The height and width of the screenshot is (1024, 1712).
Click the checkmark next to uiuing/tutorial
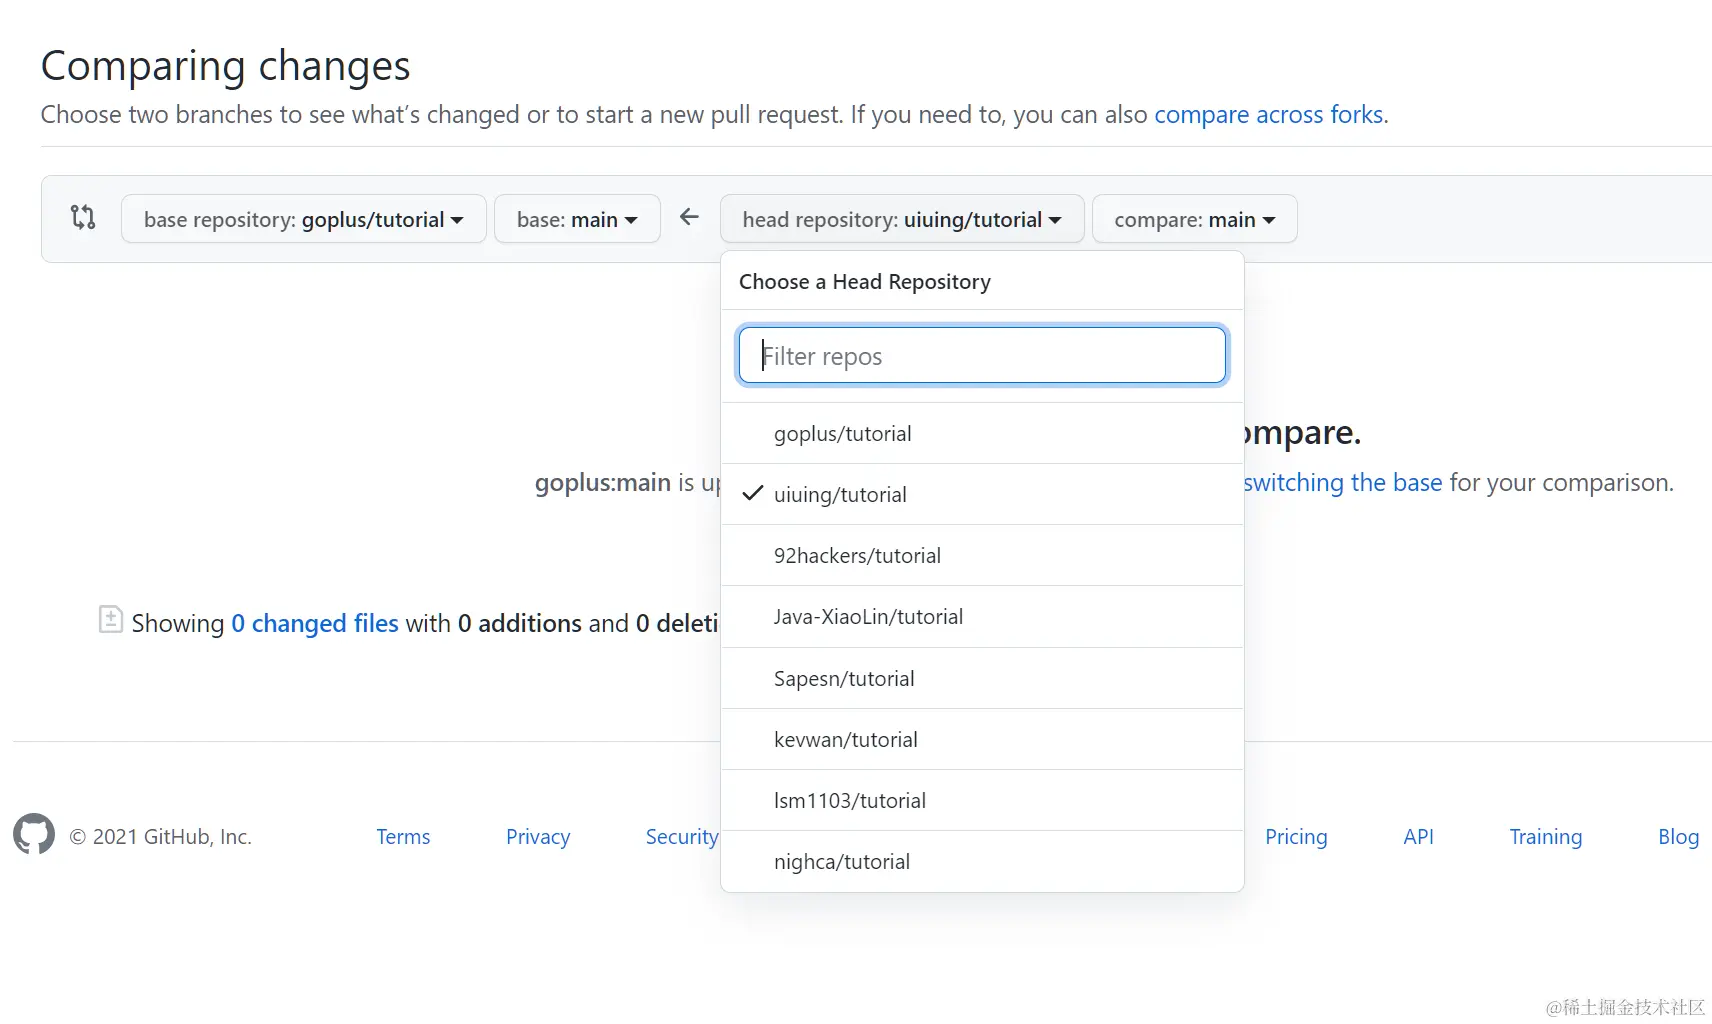tap(753, 493)
